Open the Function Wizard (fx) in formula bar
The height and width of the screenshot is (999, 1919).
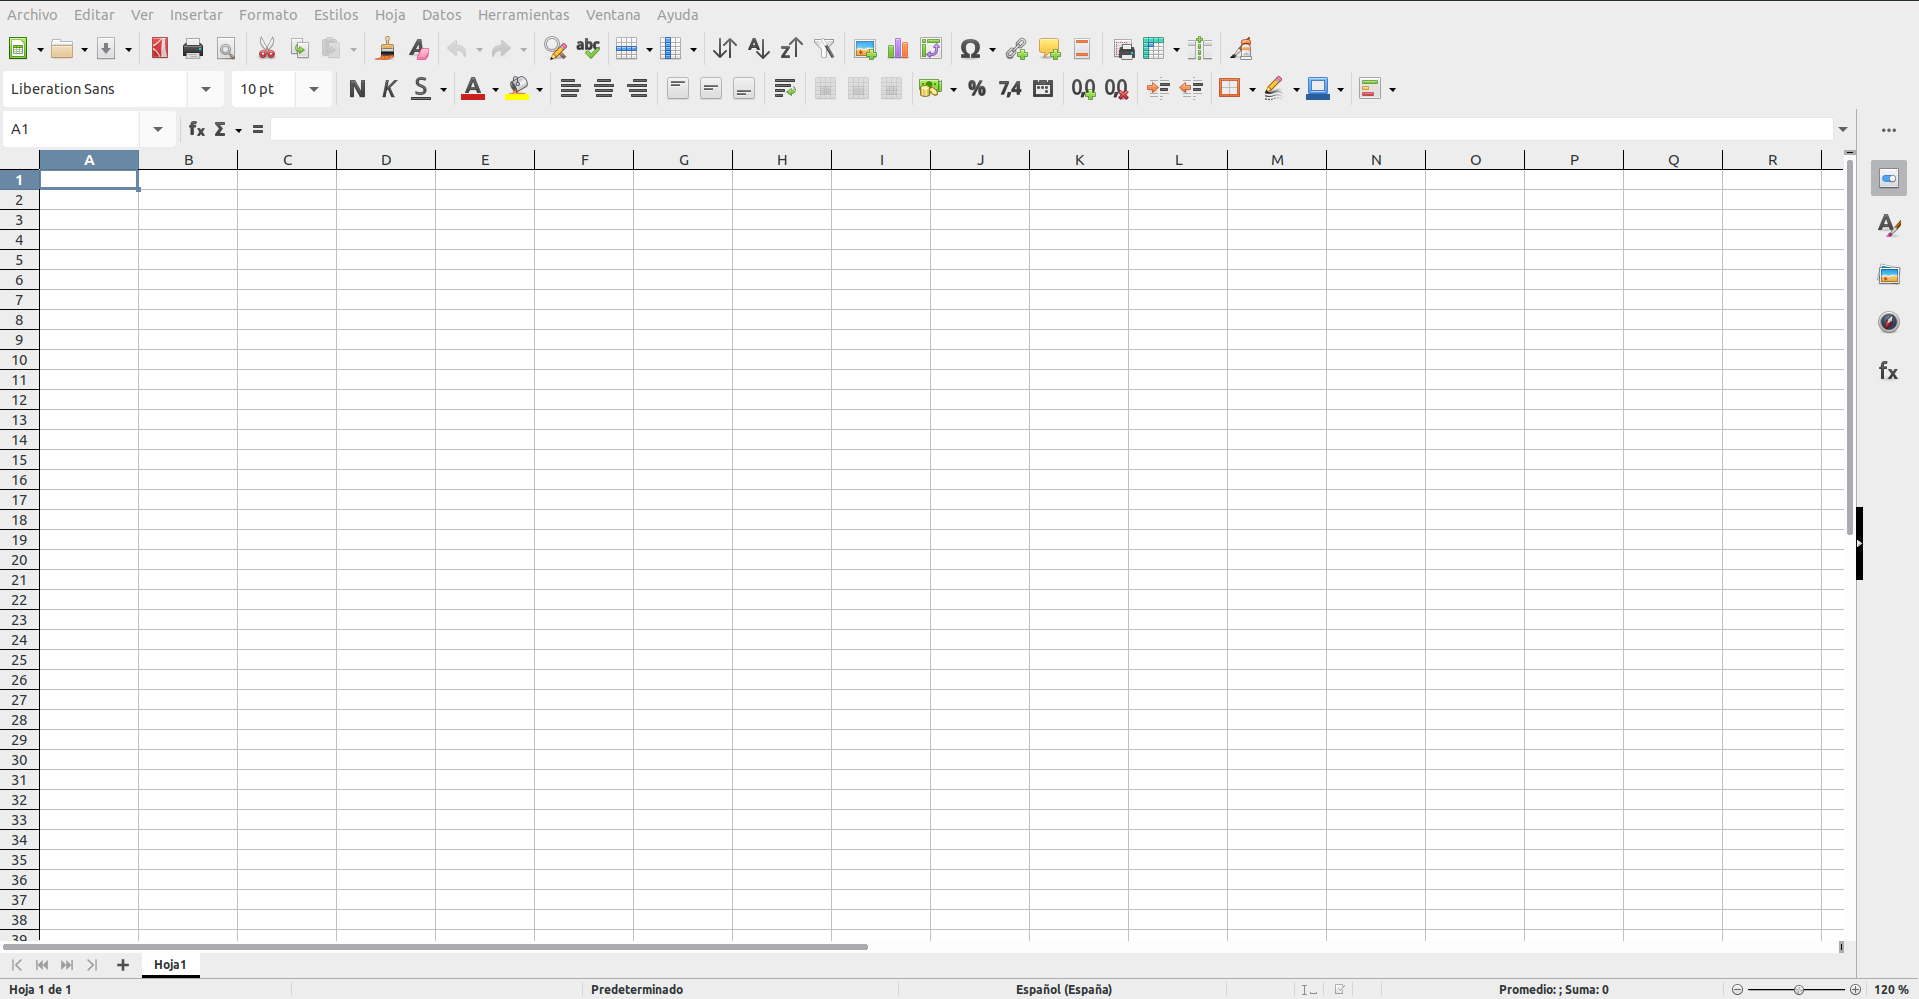(x=197, y=129)
